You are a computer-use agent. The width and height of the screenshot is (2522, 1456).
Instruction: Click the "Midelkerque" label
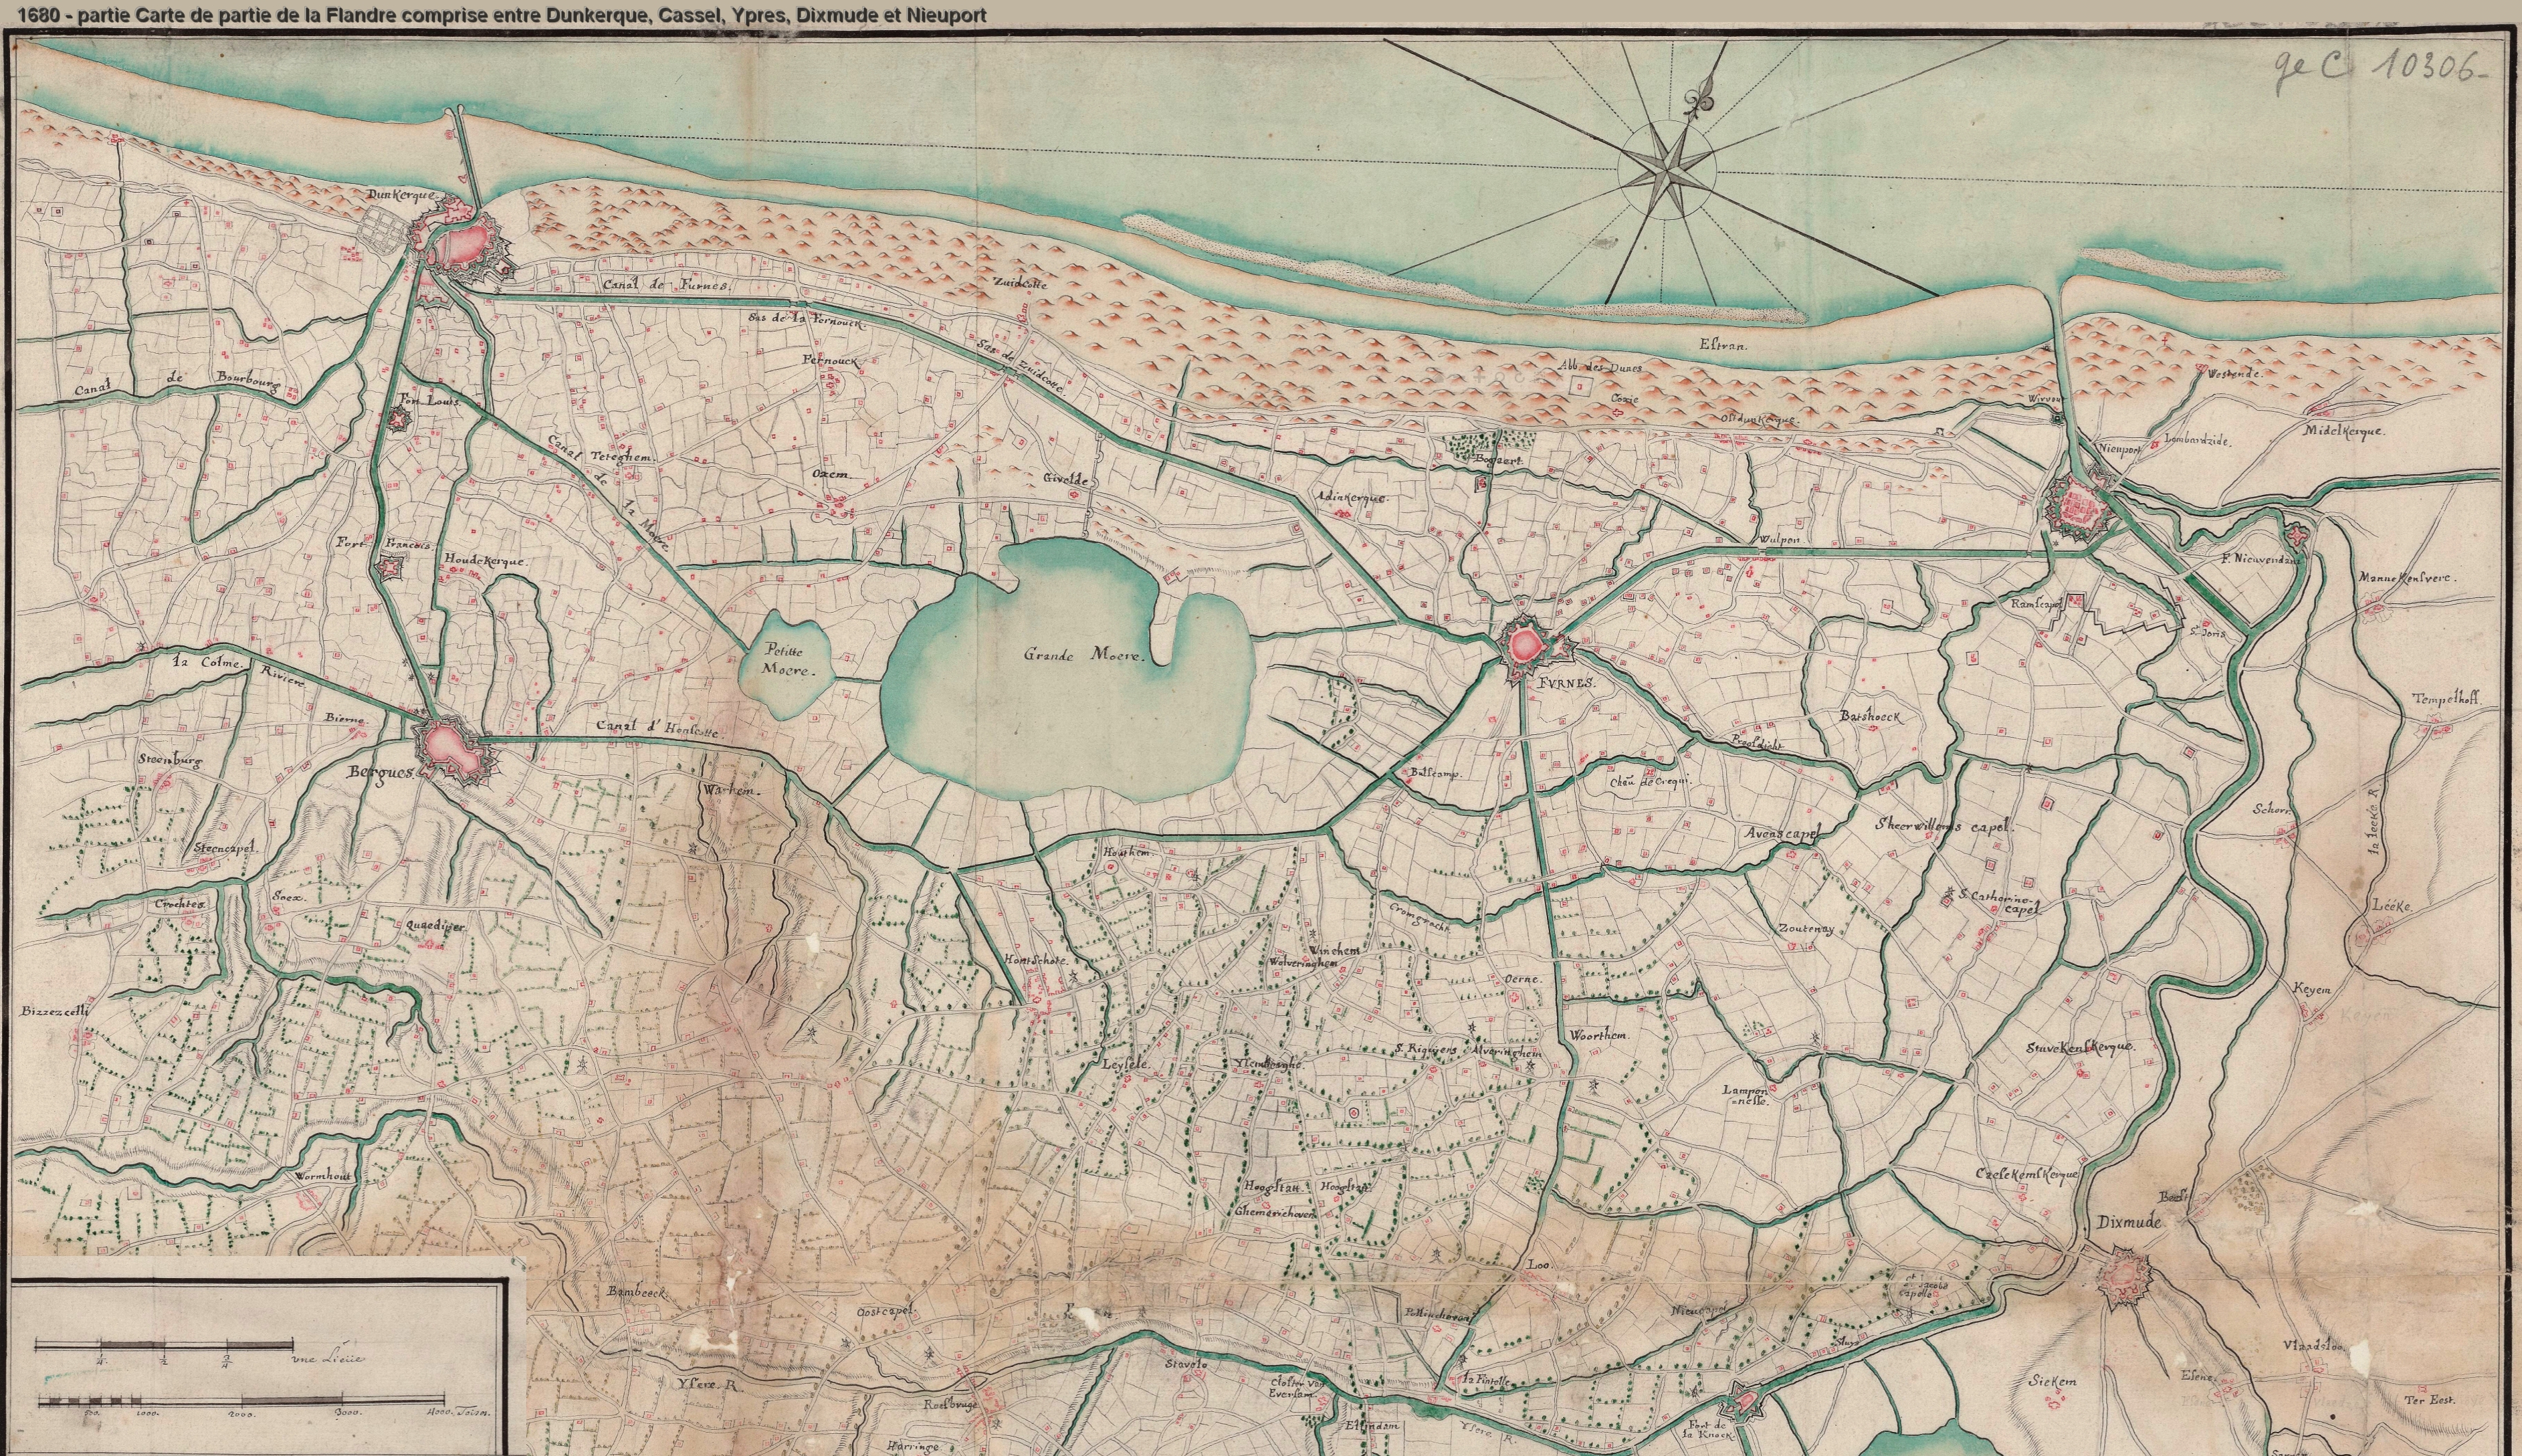pos(2345,431)
